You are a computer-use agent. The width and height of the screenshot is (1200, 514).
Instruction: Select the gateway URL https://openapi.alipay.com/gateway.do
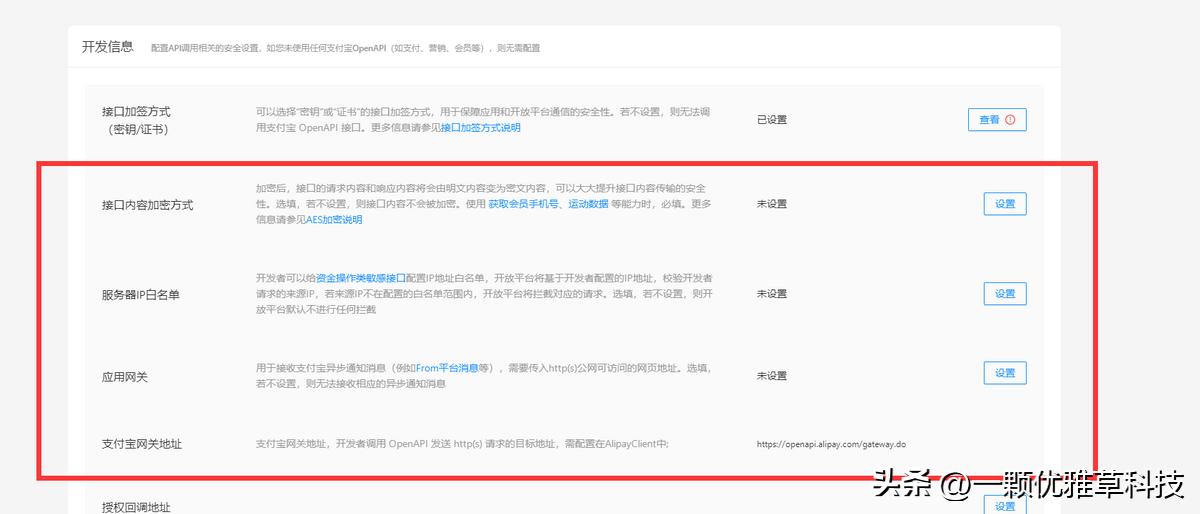pos(831,444)
